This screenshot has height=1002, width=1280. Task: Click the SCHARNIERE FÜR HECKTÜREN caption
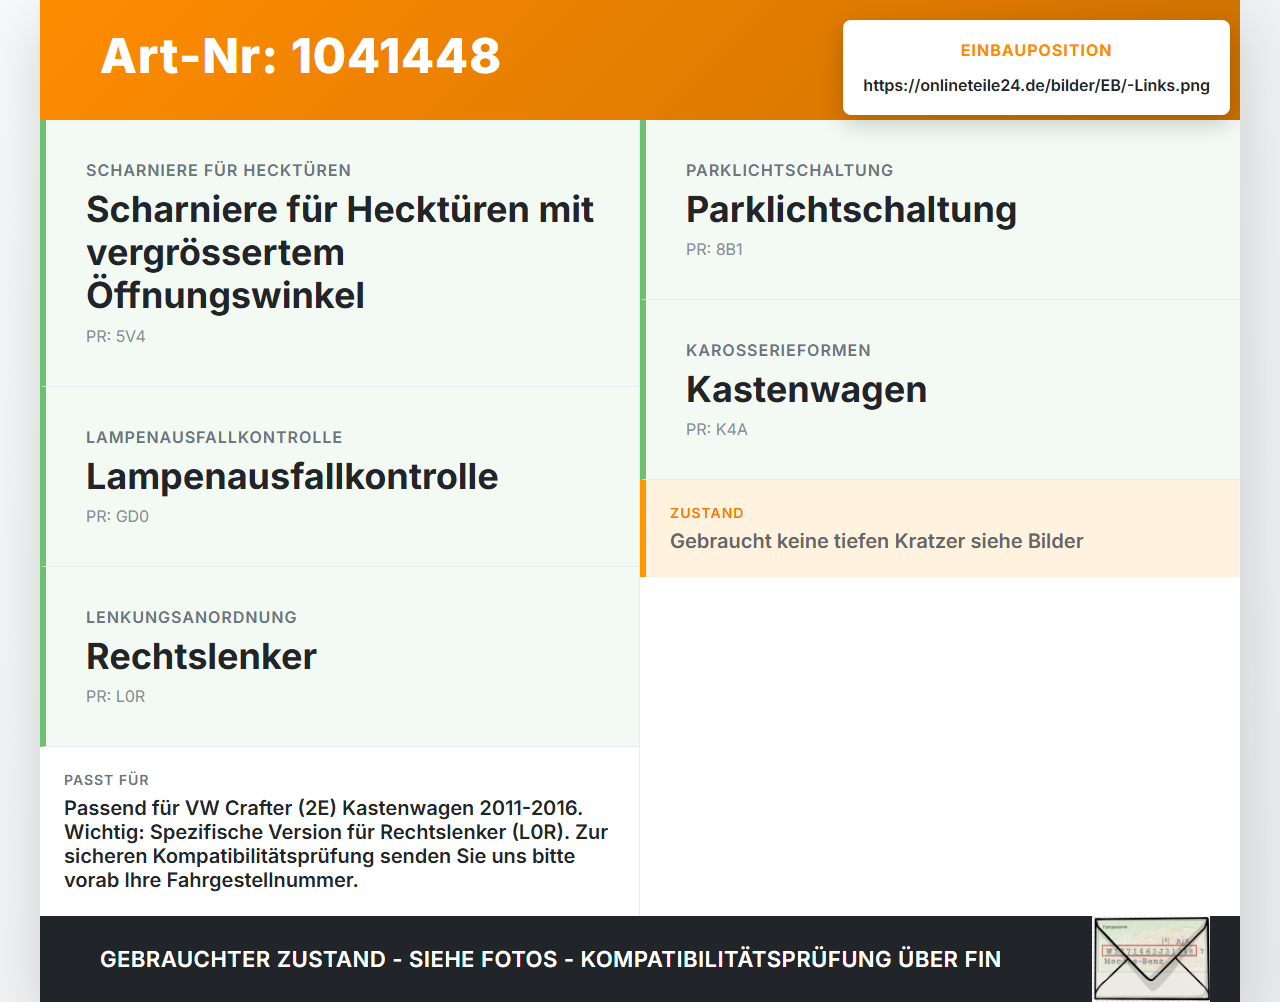pos(218,170)
